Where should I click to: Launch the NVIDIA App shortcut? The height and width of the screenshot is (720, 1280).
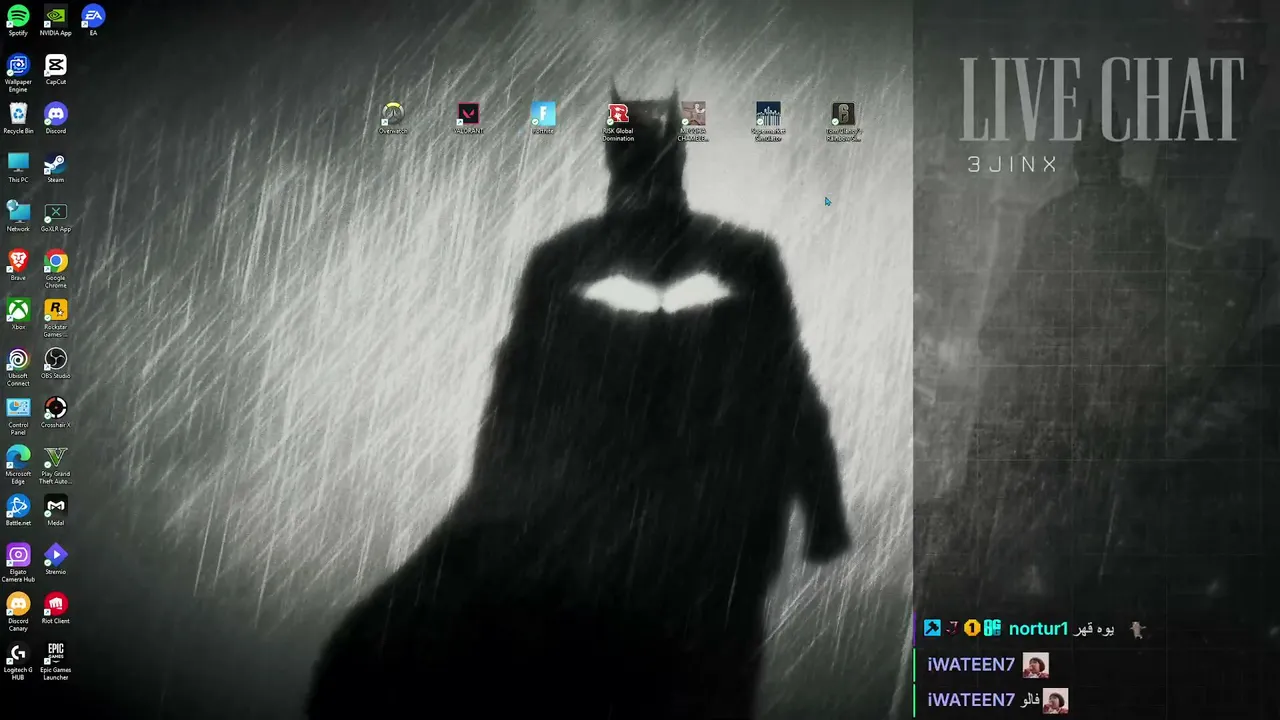(x=56, y=20)
